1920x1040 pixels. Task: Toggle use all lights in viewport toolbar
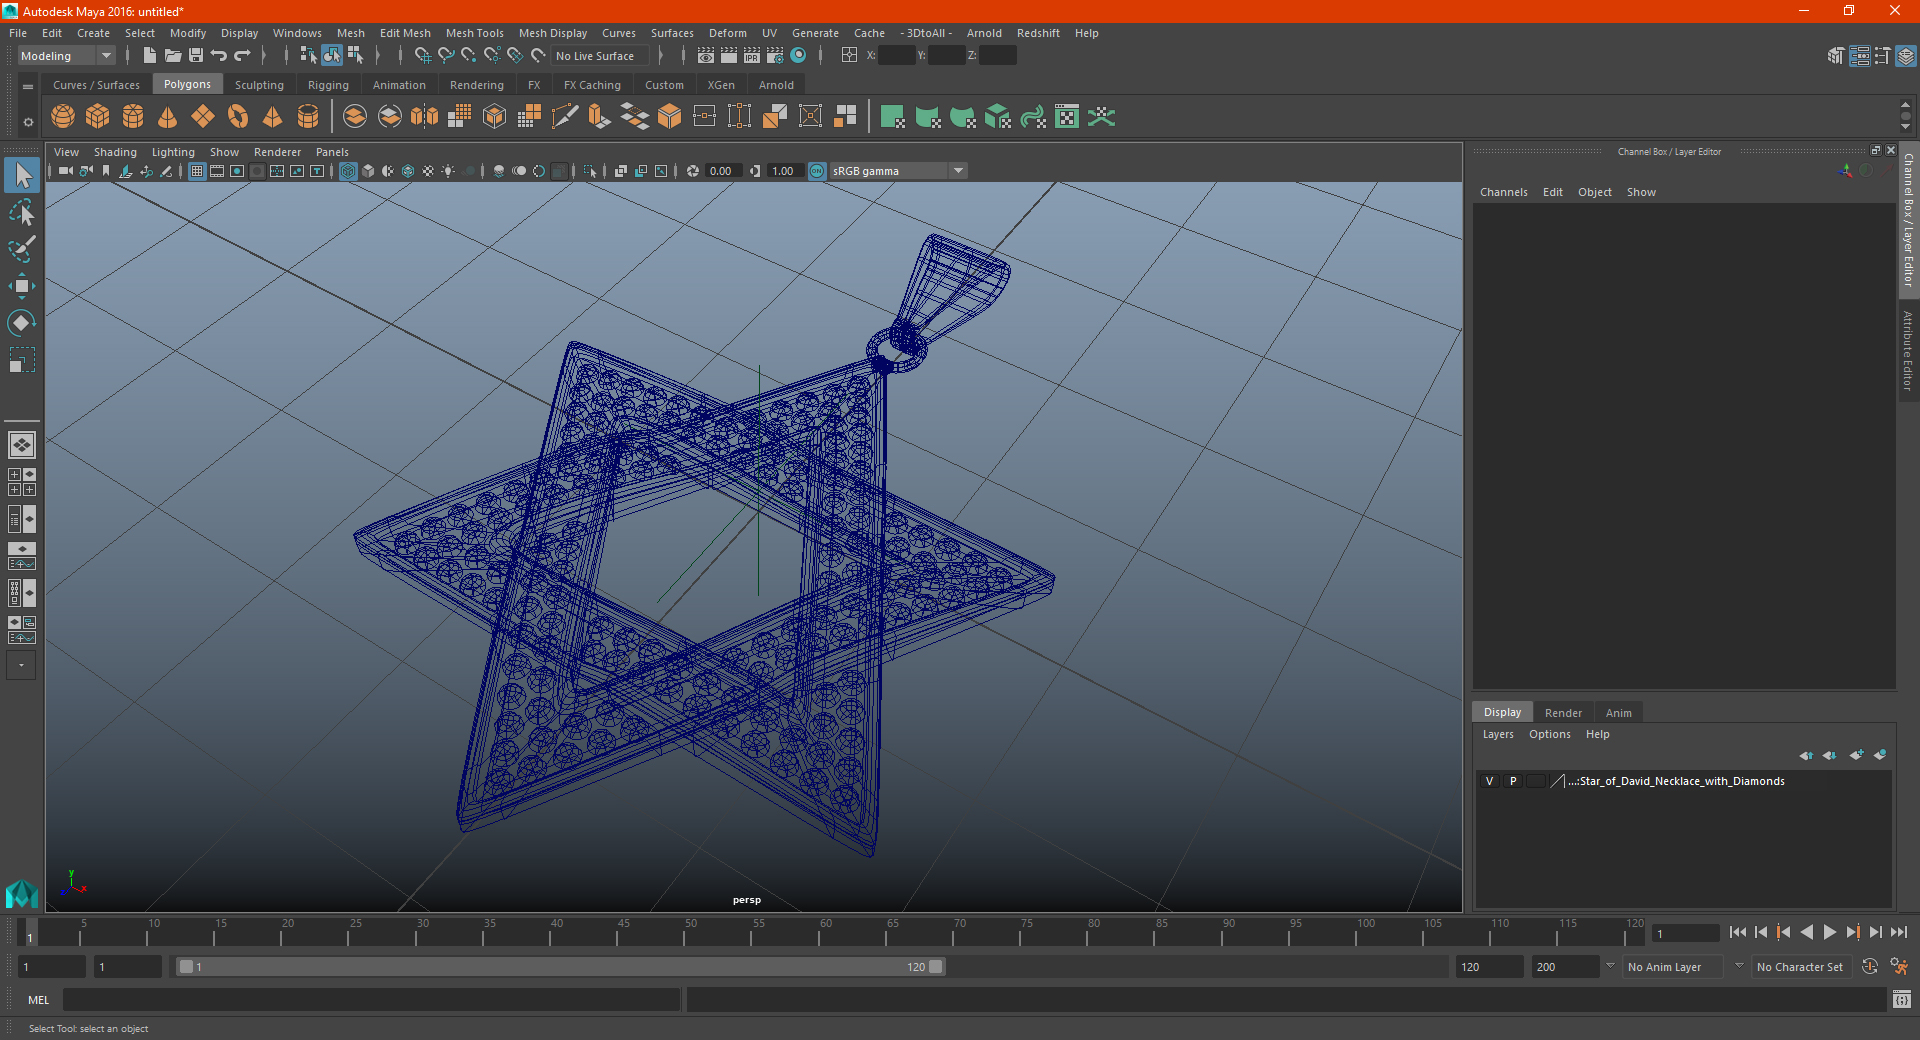pos(448,171)
